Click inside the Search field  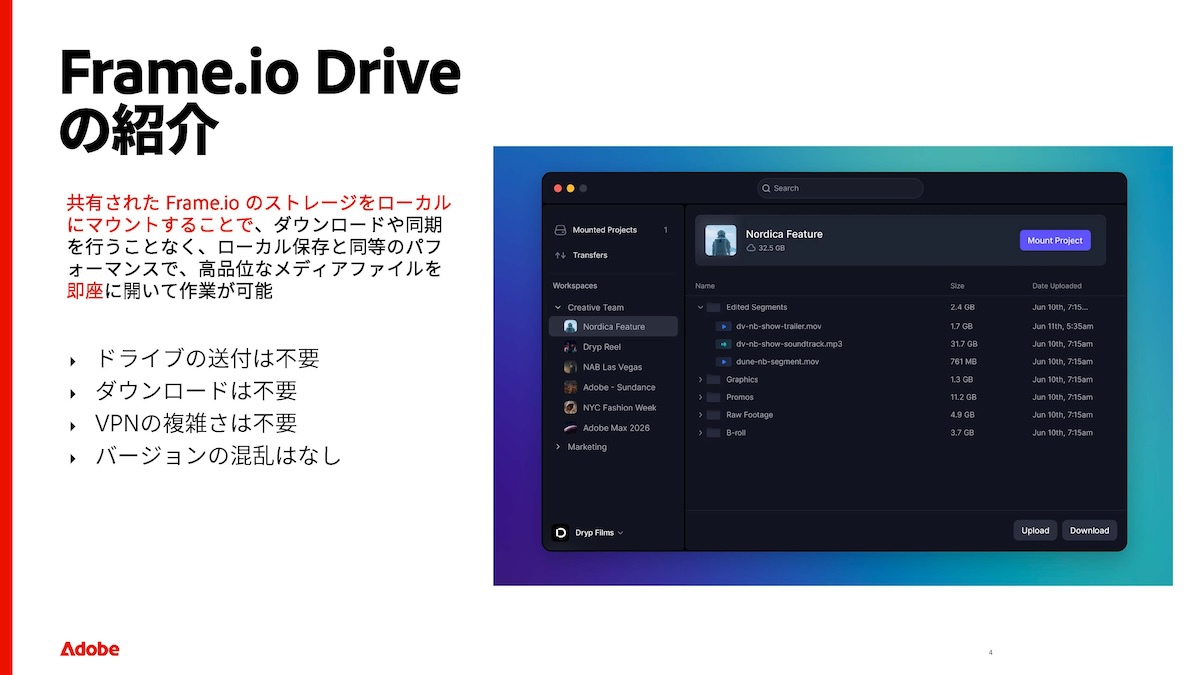pyautogui.click(x=840, y=188)
